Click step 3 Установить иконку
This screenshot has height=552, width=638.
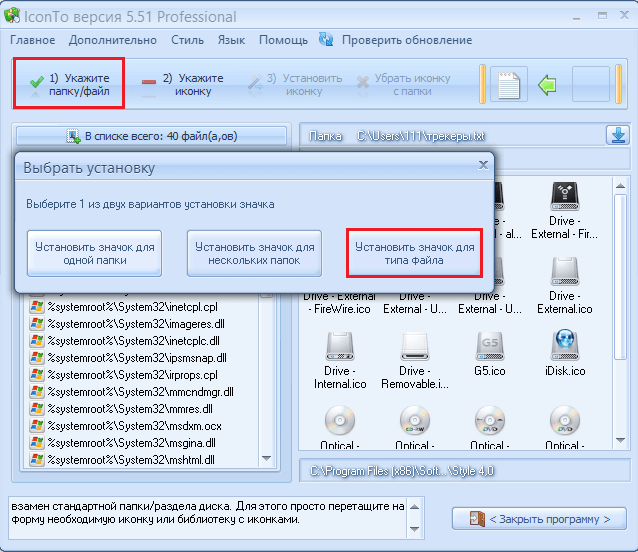(x=296, y=84)
